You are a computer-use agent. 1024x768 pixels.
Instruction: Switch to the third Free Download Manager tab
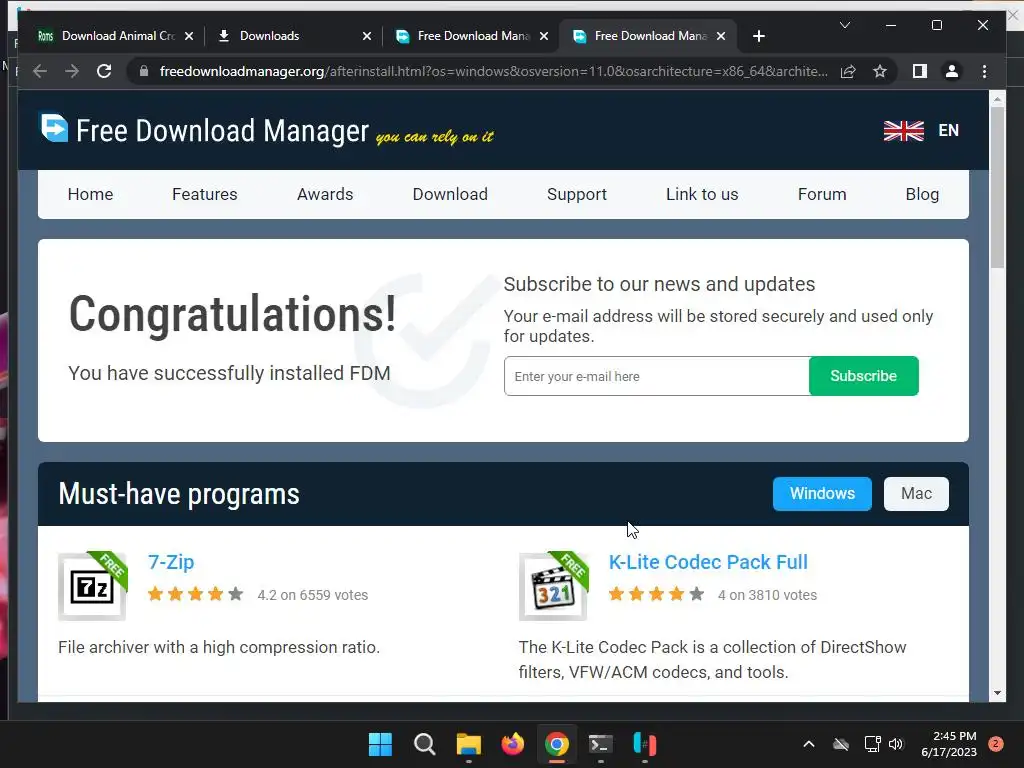tap(473, 36)
